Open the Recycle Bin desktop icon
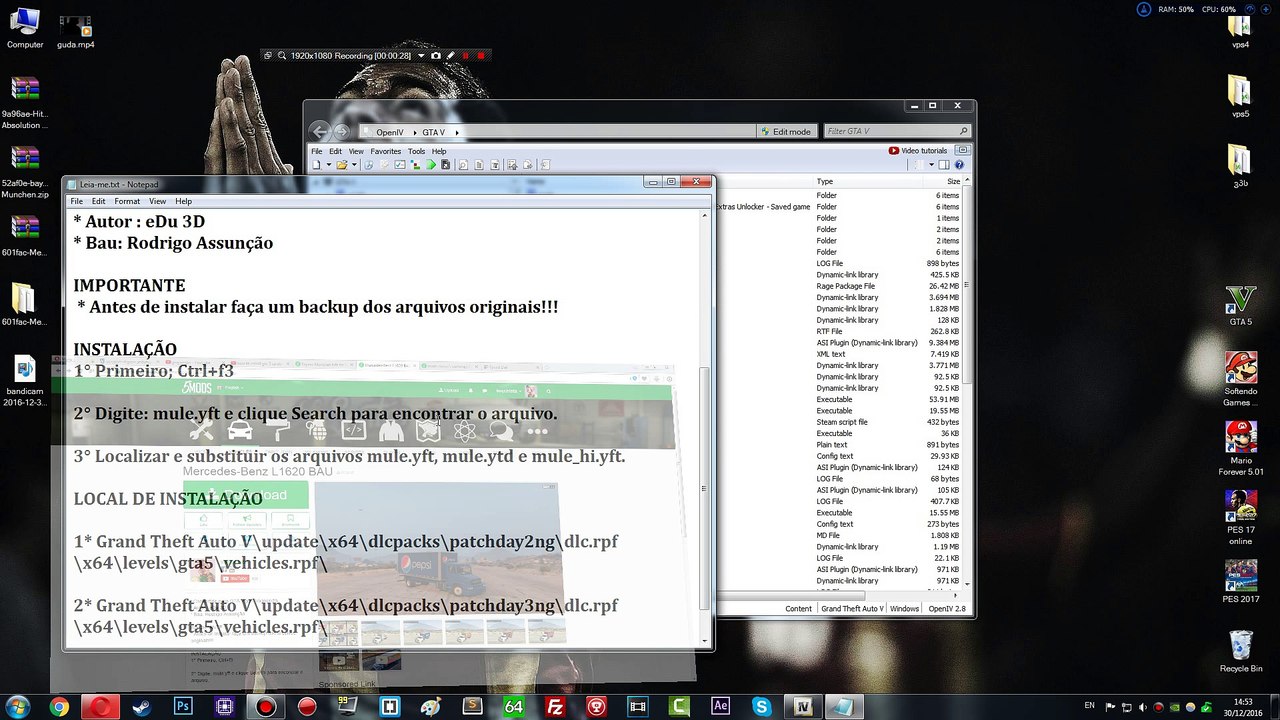Image resolution: width=1280 pixels, height=720 pixels. (1240, 650)
